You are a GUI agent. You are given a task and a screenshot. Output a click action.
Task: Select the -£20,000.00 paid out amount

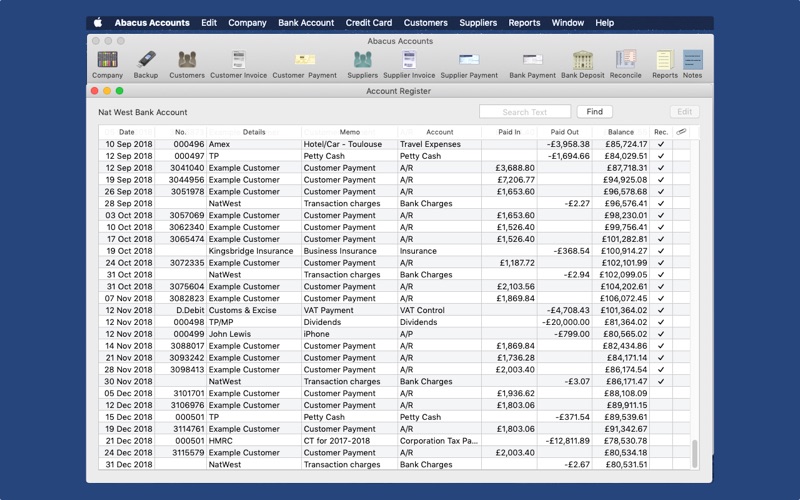[x=565, y=322]
